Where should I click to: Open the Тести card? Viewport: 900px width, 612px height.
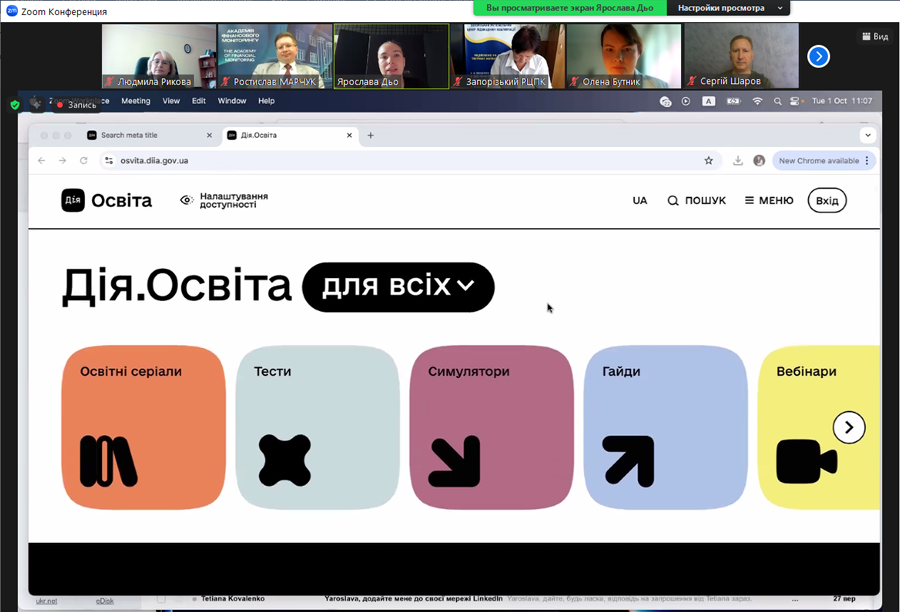click(x=317, y=427)
